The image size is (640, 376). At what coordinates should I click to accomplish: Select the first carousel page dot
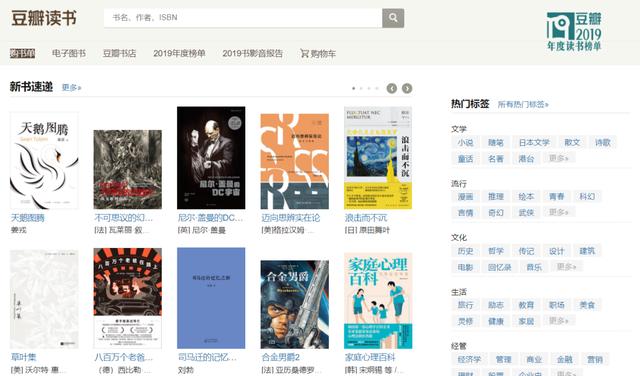[x=353, y=88]
